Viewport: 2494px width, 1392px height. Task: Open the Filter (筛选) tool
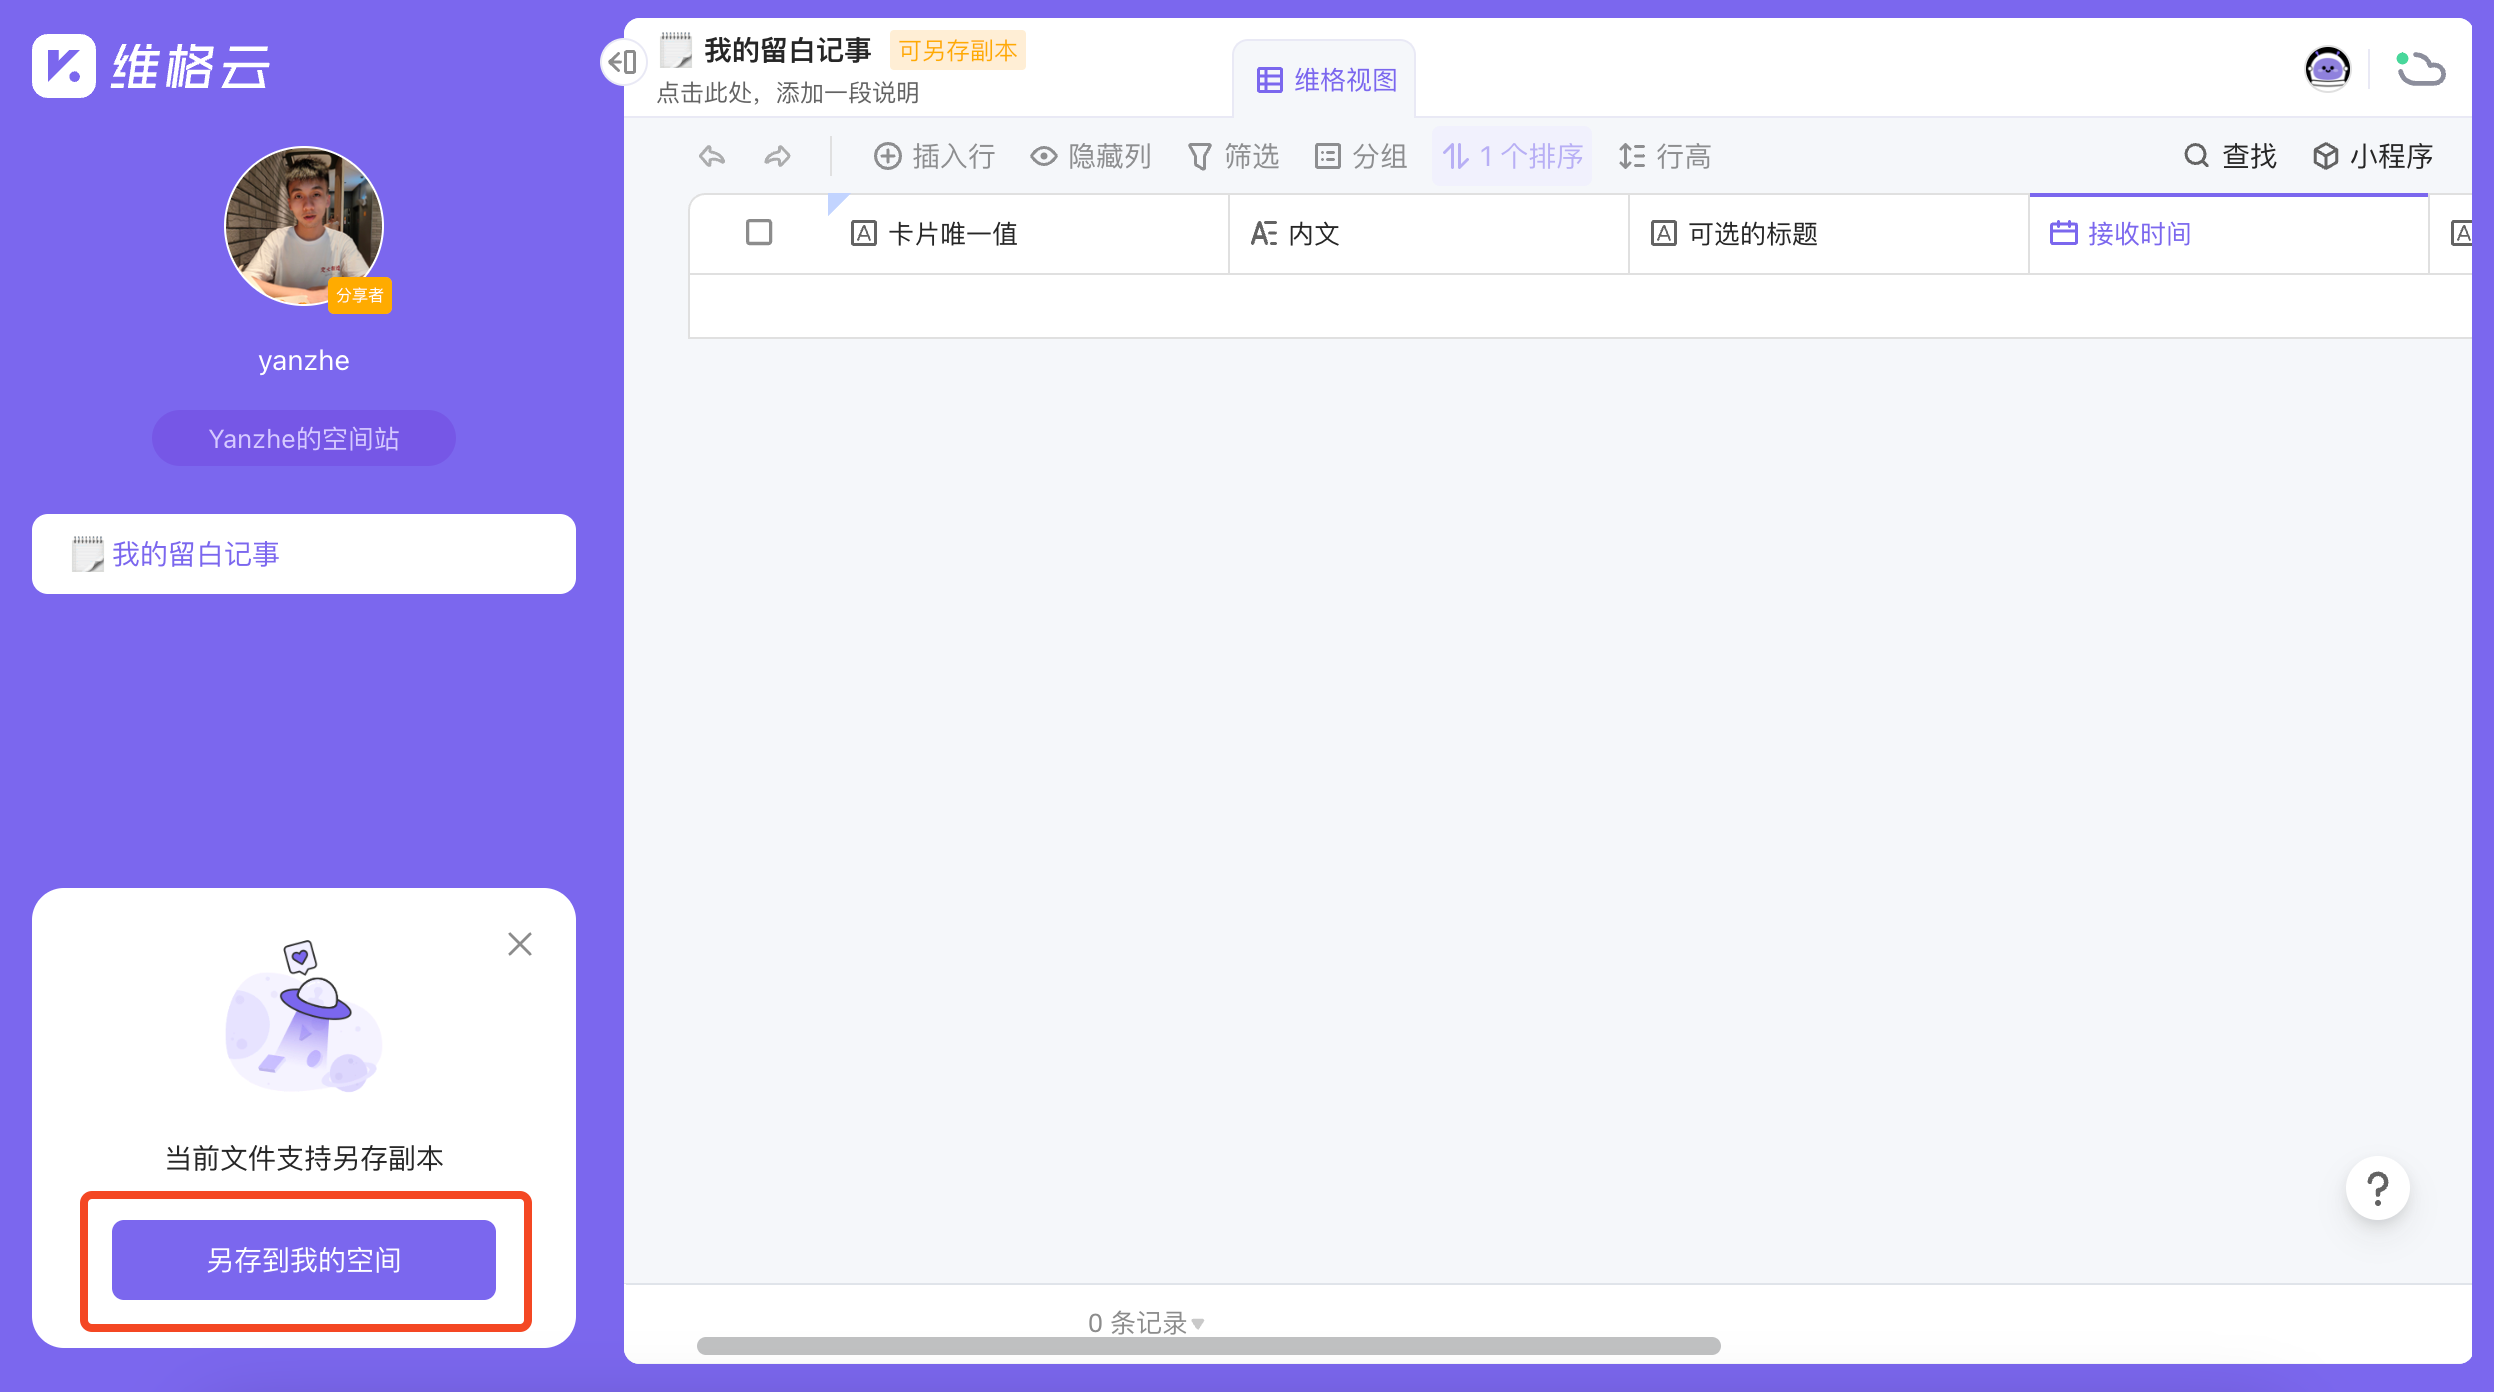(1233, 156)
